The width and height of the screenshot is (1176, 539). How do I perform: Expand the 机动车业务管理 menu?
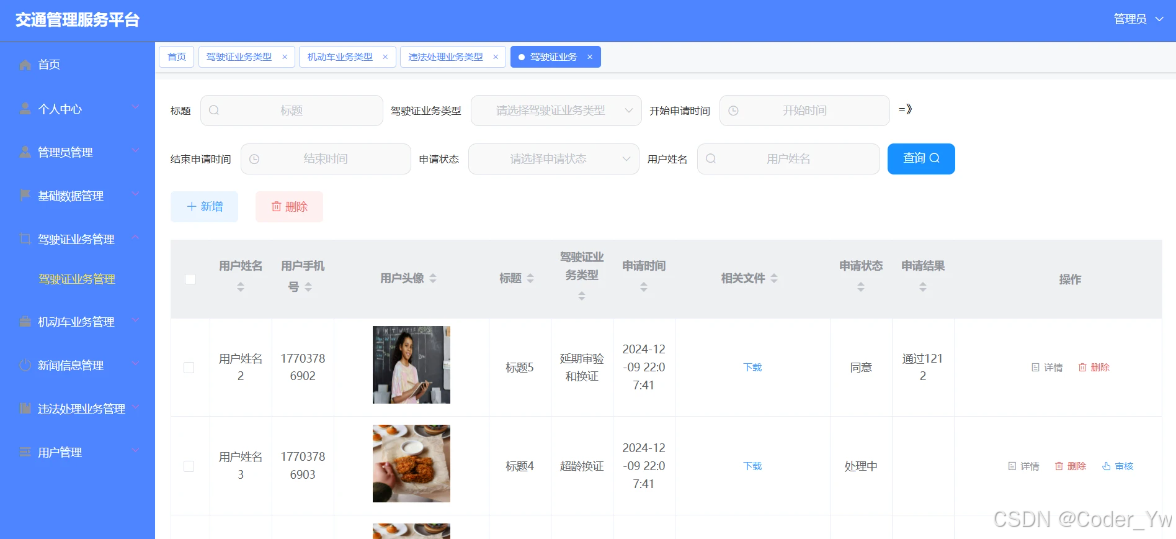click(136, 320)
